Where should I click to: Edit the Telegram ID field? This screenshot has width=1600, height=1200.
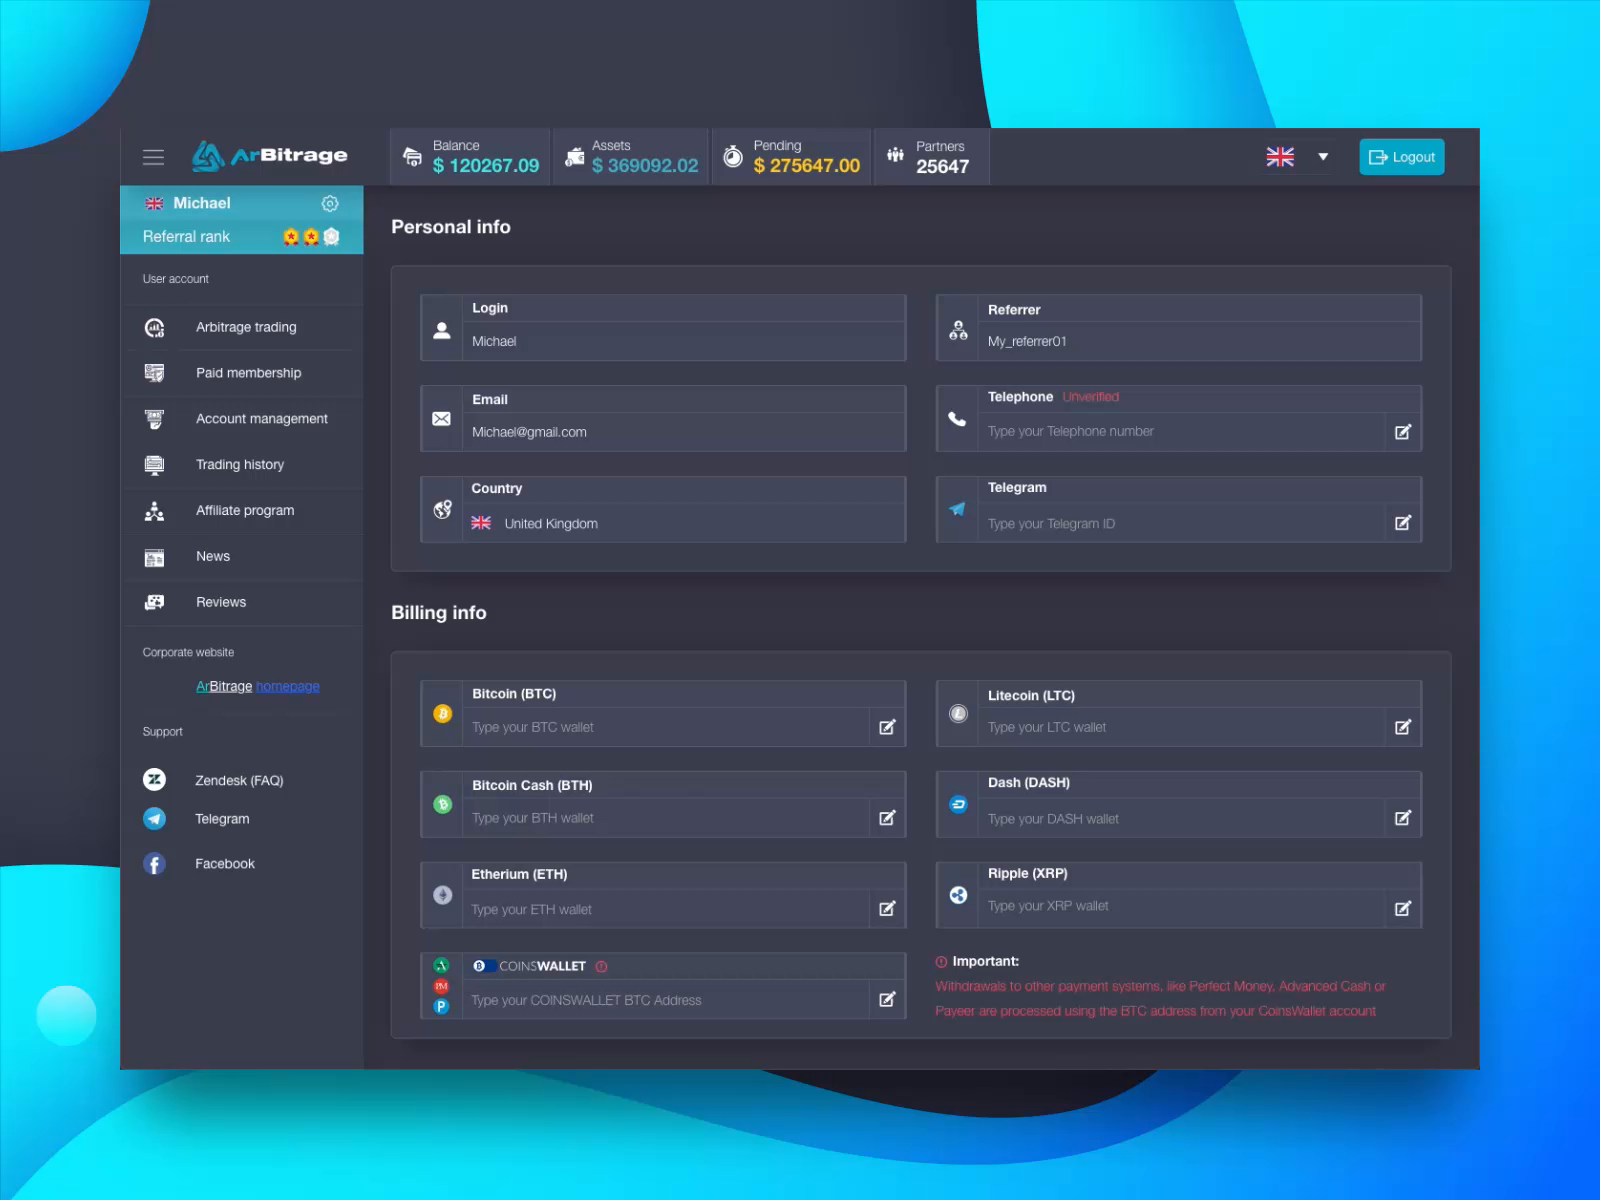(x=1403, y=522)
